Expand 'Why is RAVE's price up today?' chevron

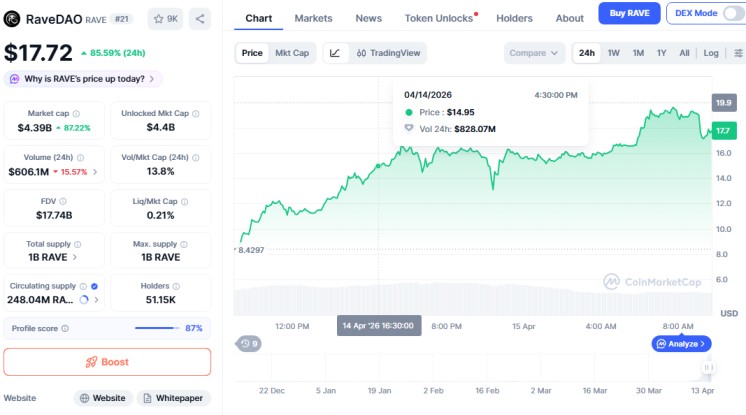(x=152, y=79)
